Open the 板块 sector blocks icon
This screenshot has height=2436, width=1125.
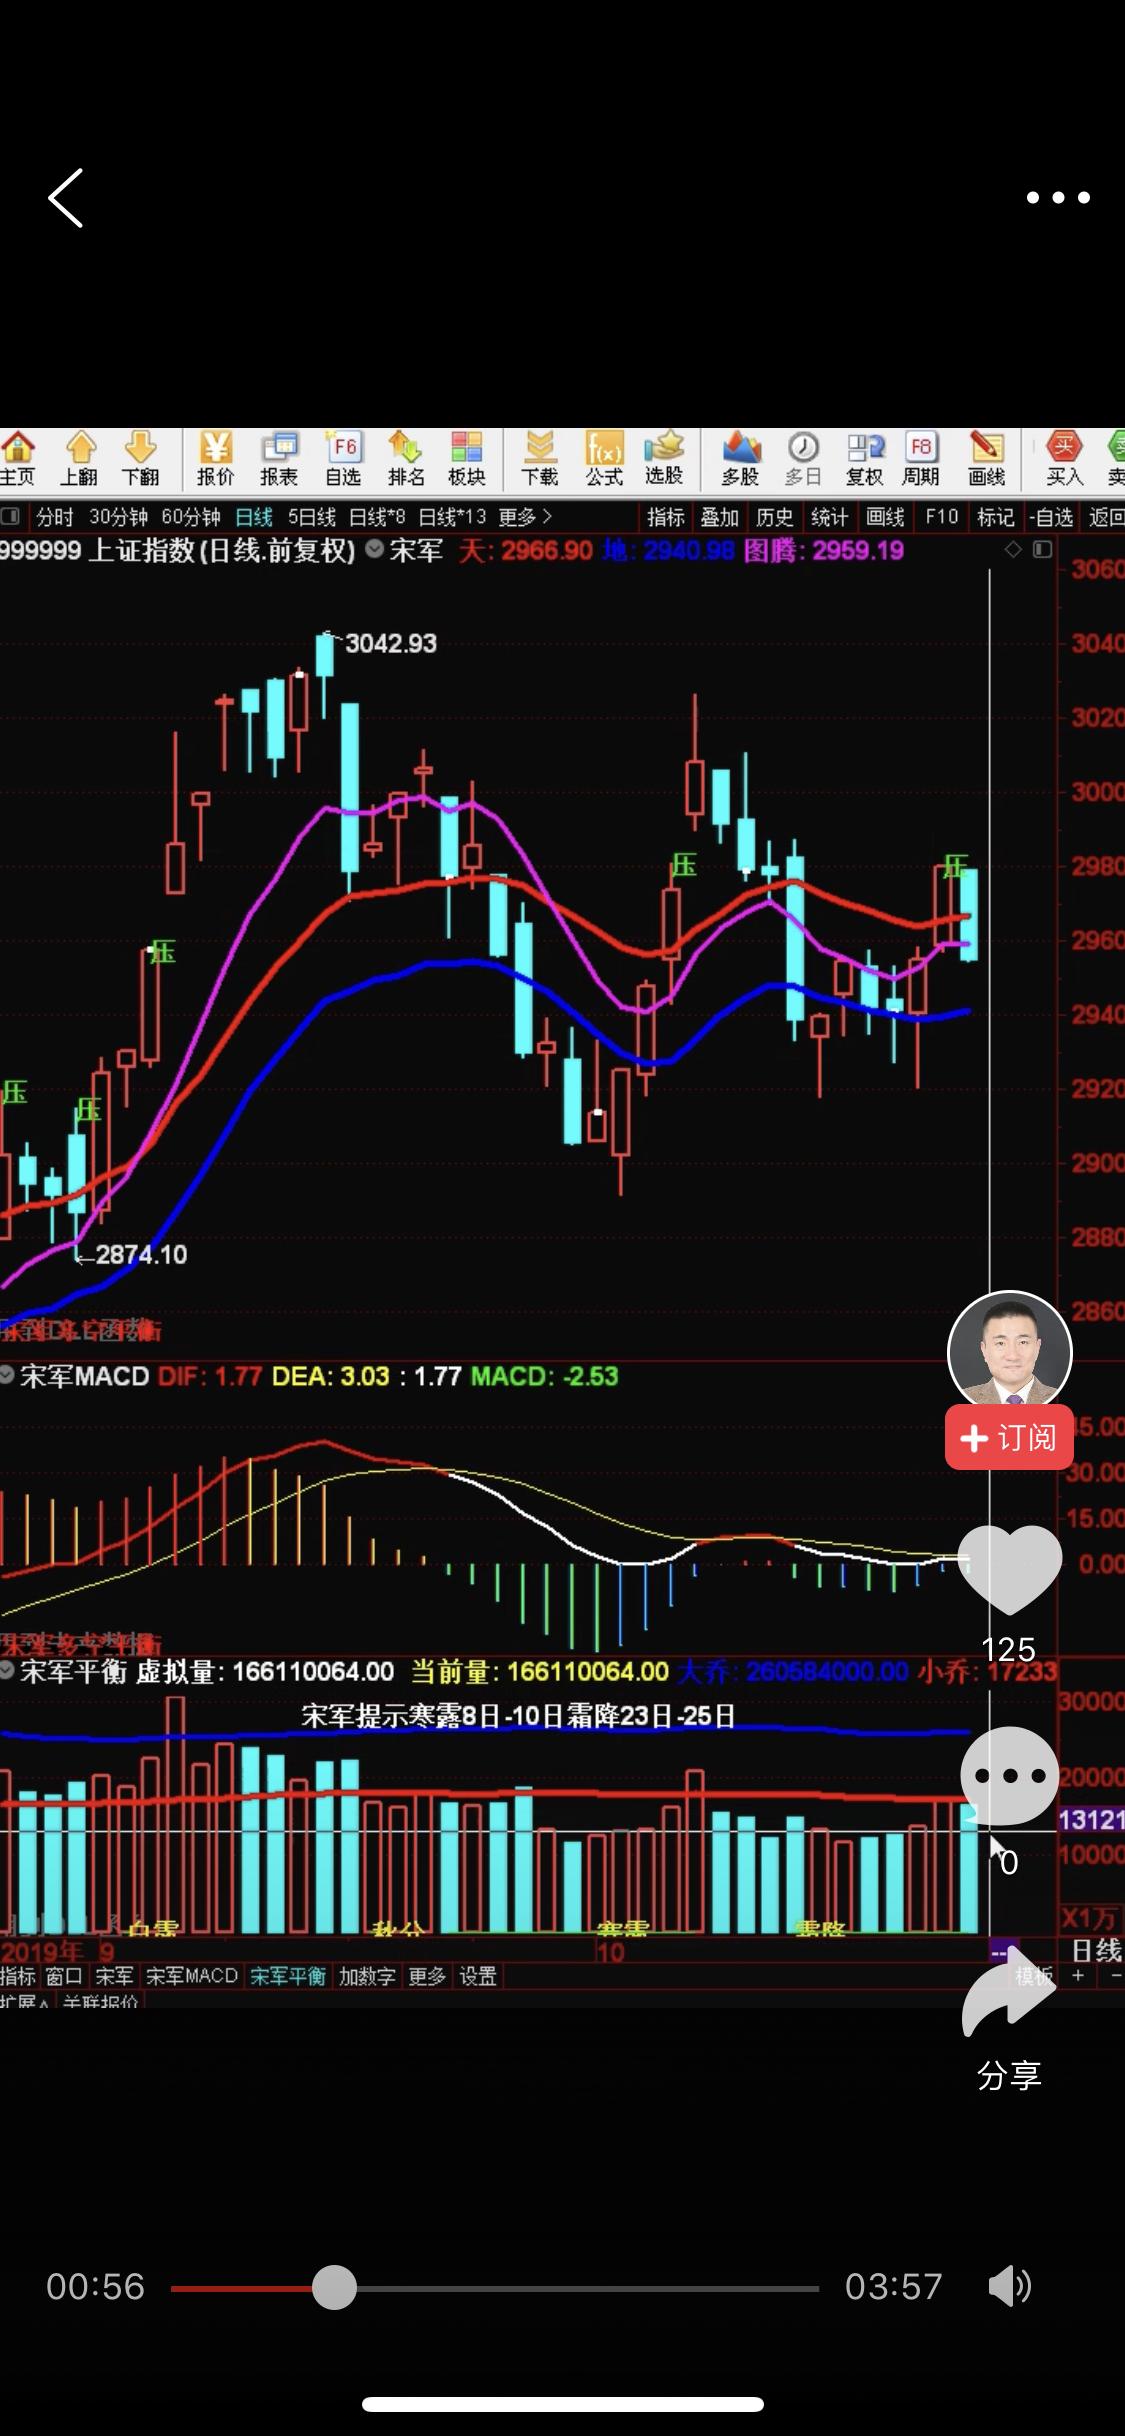tap(467, 459)
